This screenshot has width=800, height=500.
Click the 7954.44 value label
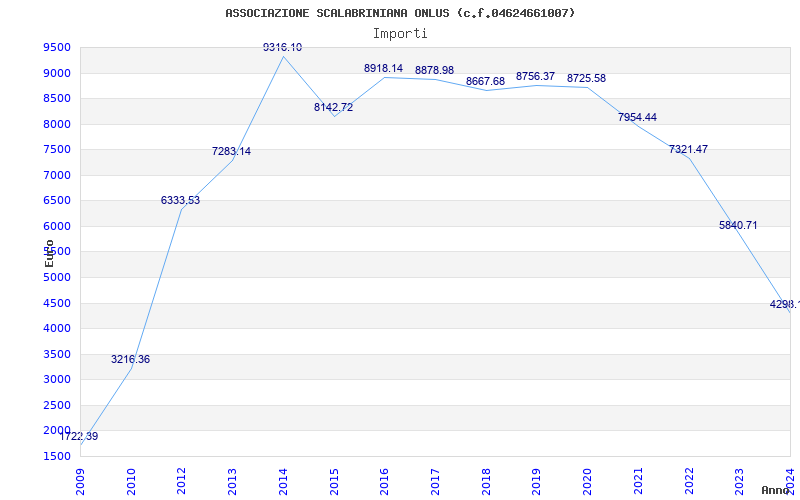pyautogui.click(x=637, y=117)
